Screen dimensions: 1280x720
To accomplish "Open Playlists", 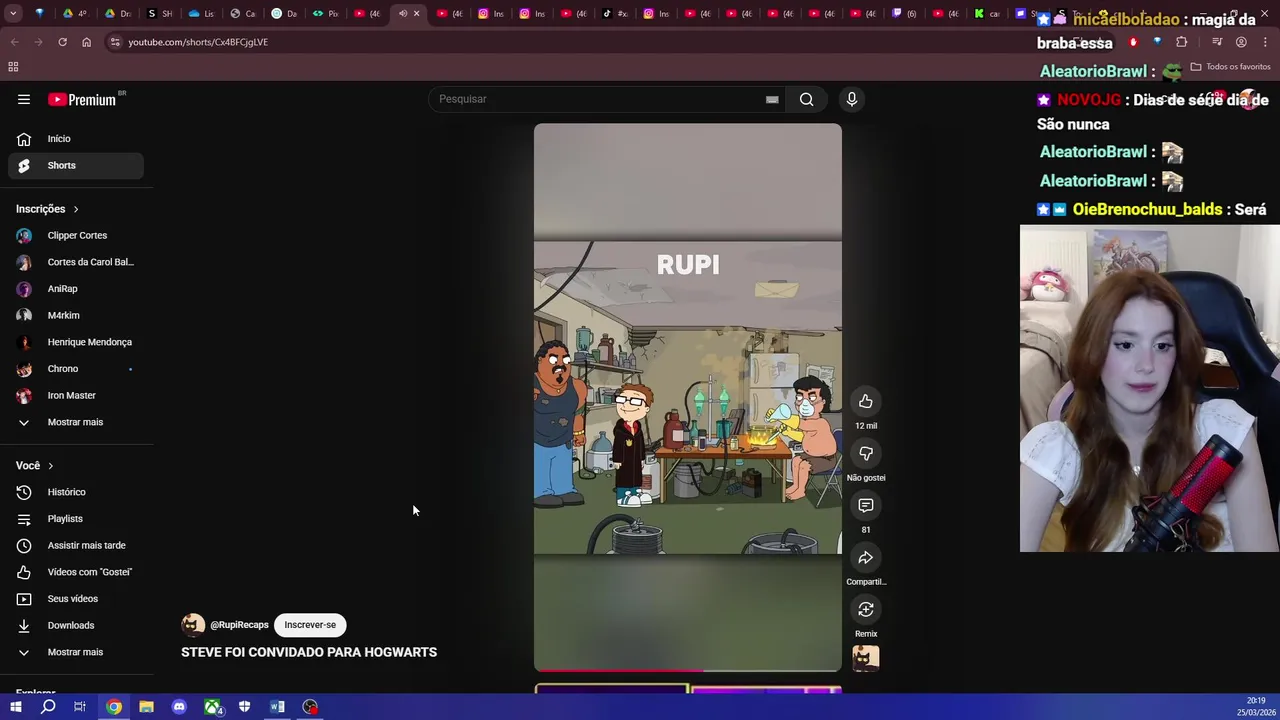I will [x=76, y=519].
